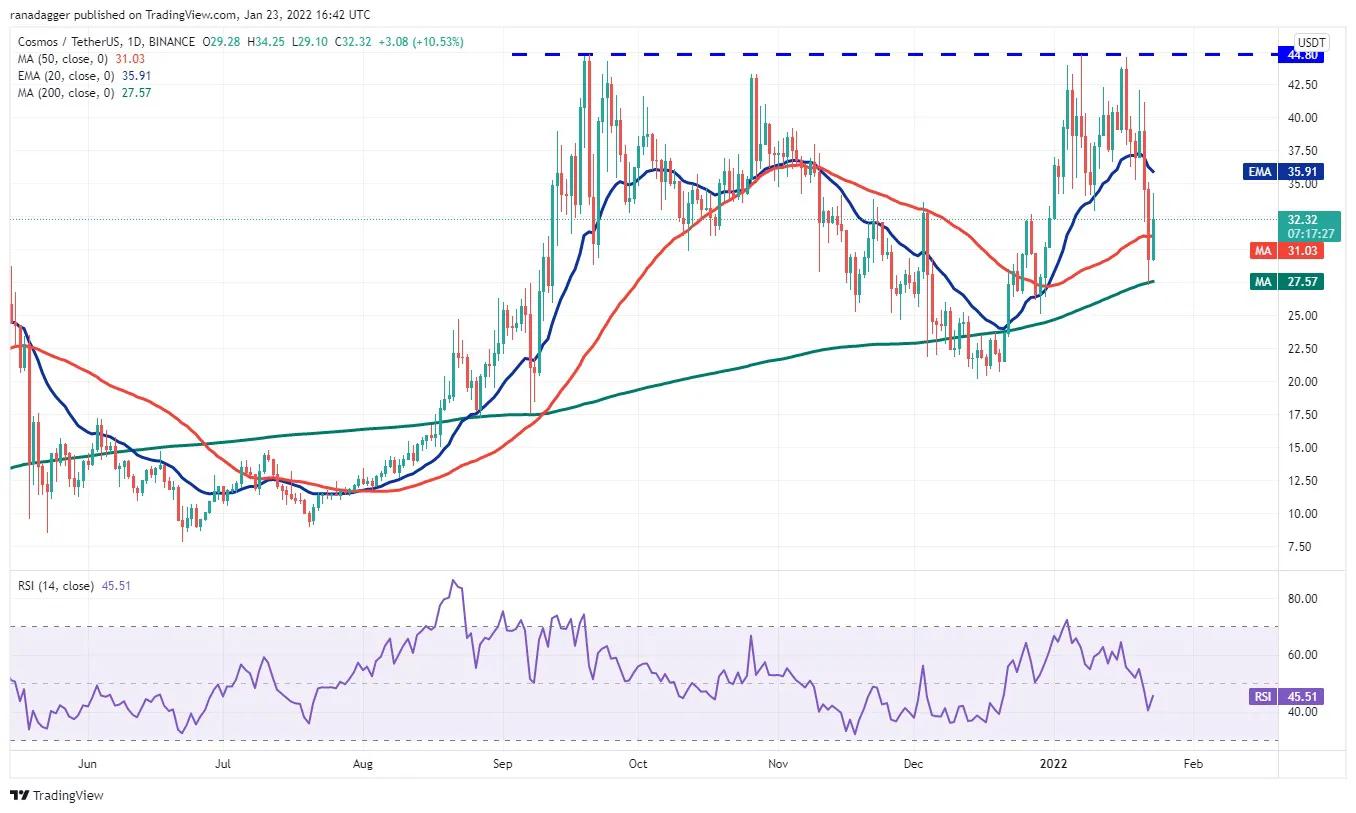Toggle the MA (200, close, 0) indicator
This screenshot has height=813, width=1356.
click(68, 92)
